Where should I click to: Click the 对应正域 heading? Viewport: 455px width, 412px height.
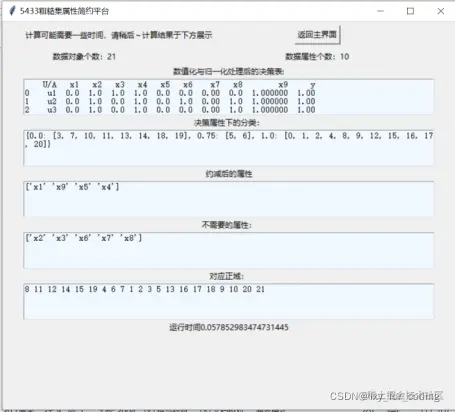(227, 276)
